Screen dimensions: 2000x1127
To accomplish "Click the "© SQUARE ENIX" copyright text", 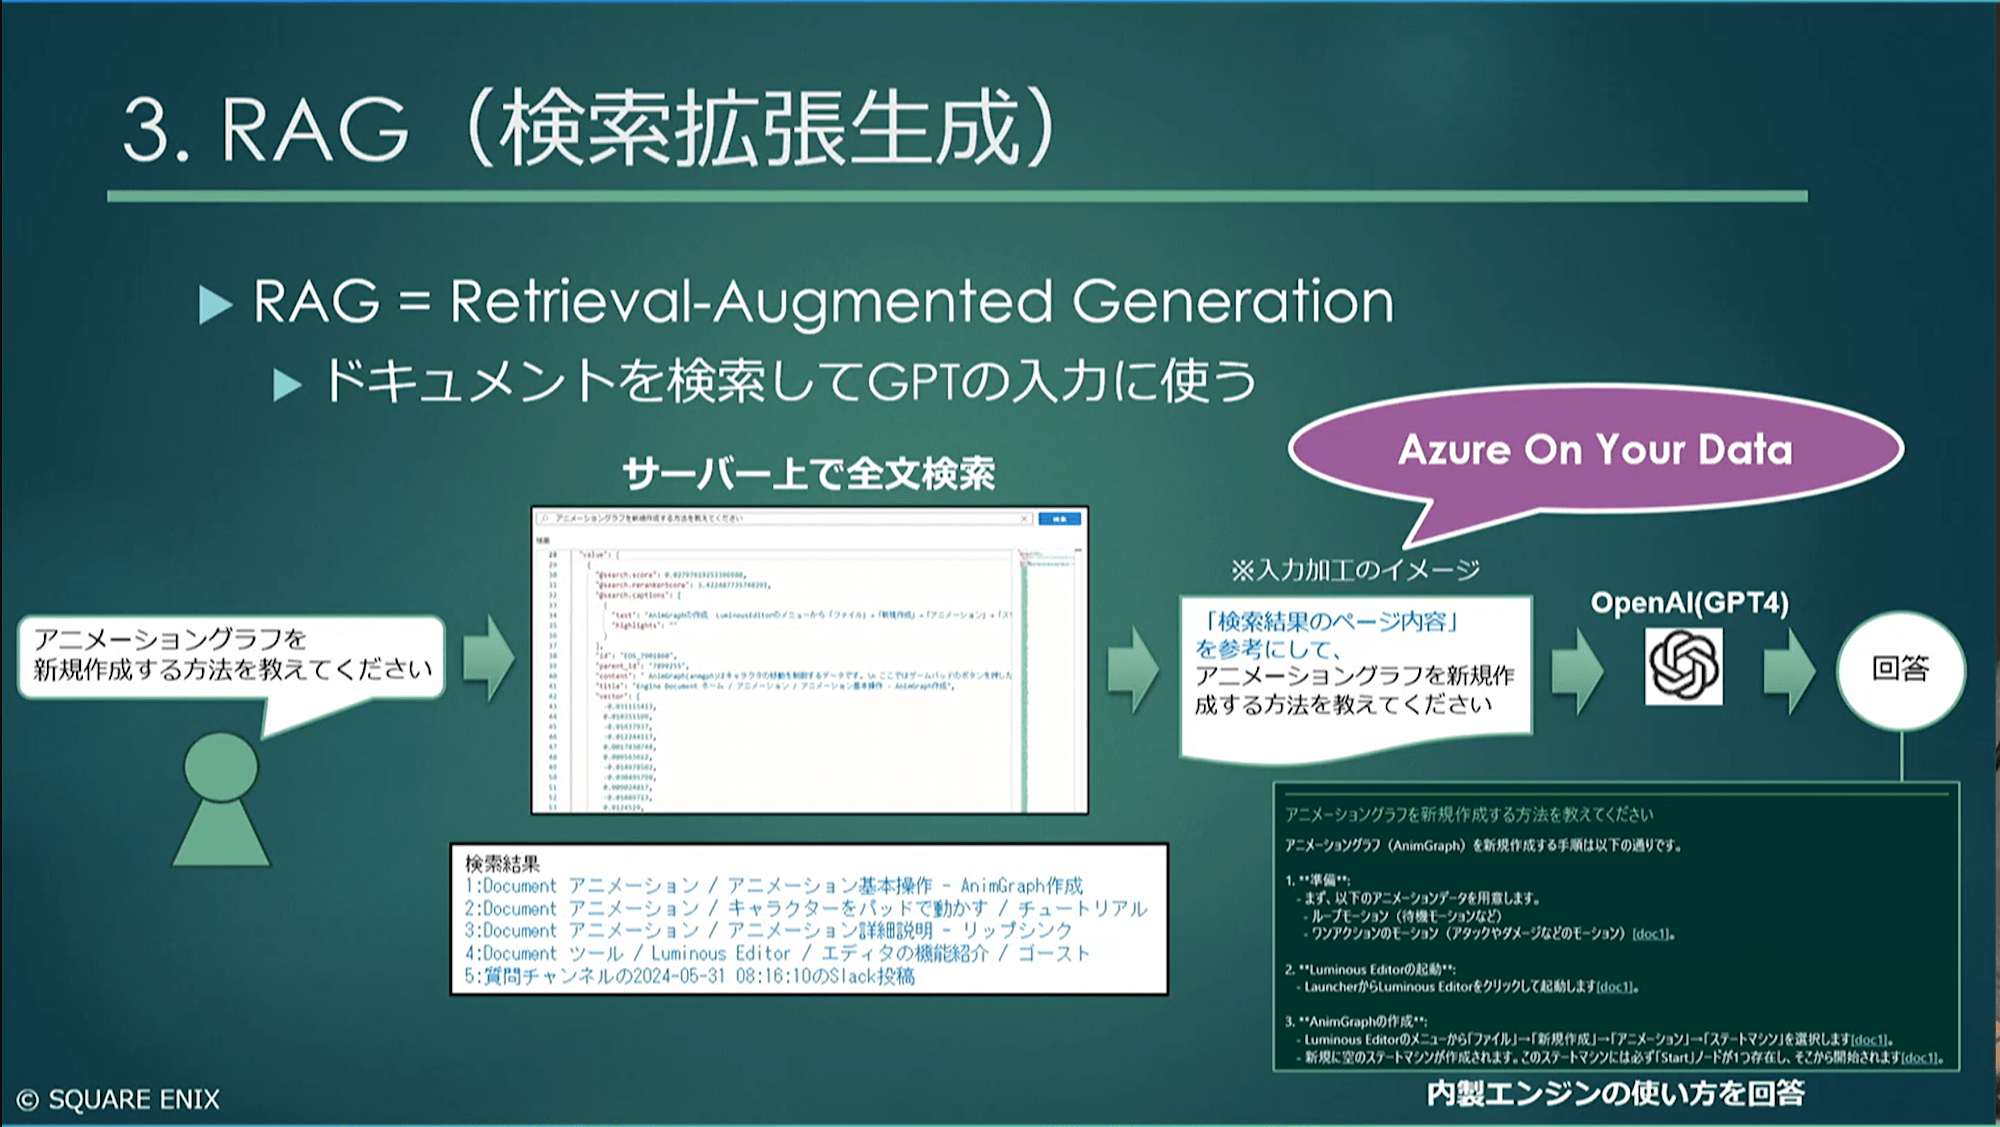I will coord(119,1100).
